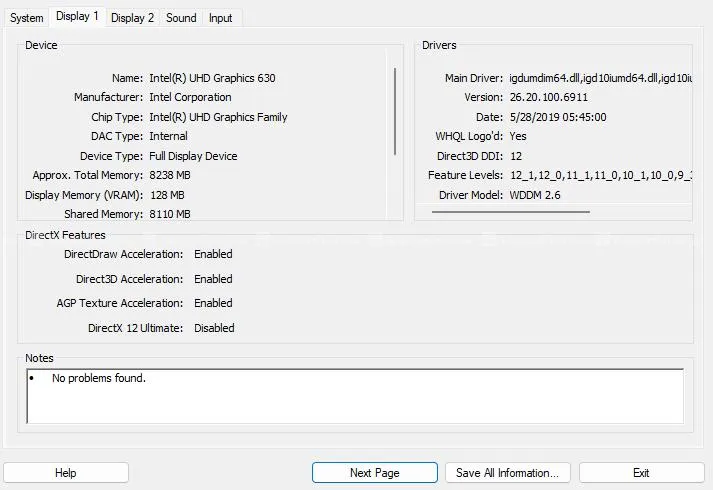Select the Display 1 tab
713x490 pixels.
tap(77, 17)
